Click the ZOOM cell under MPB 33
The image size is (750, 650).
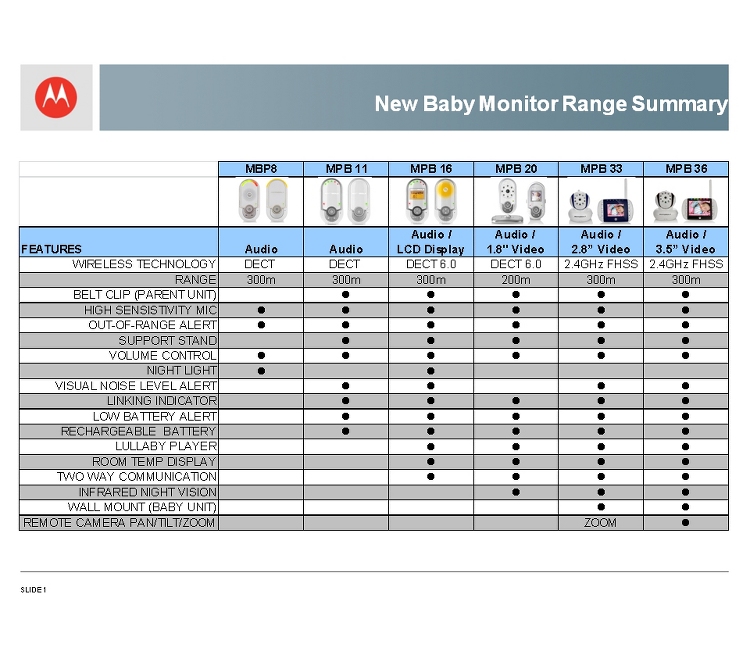tap(600, 523)
